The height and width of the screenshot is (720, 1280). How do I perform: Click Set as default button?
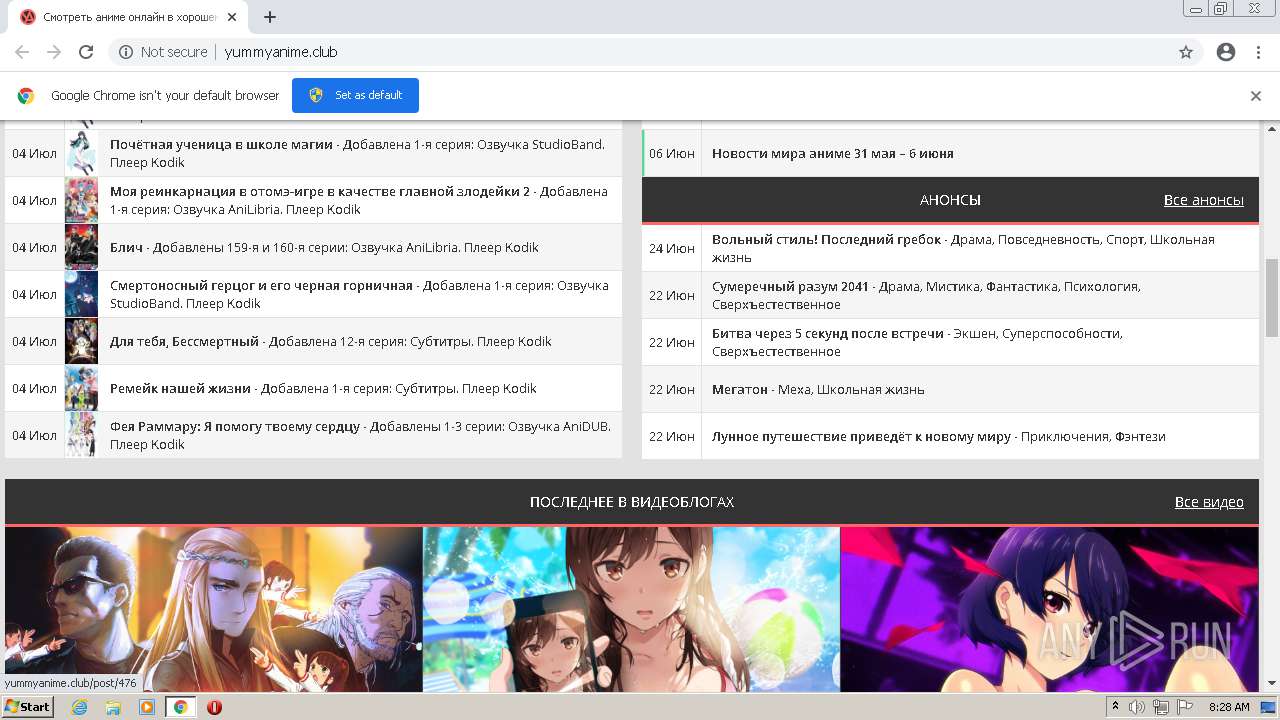(x=355, y=95)
